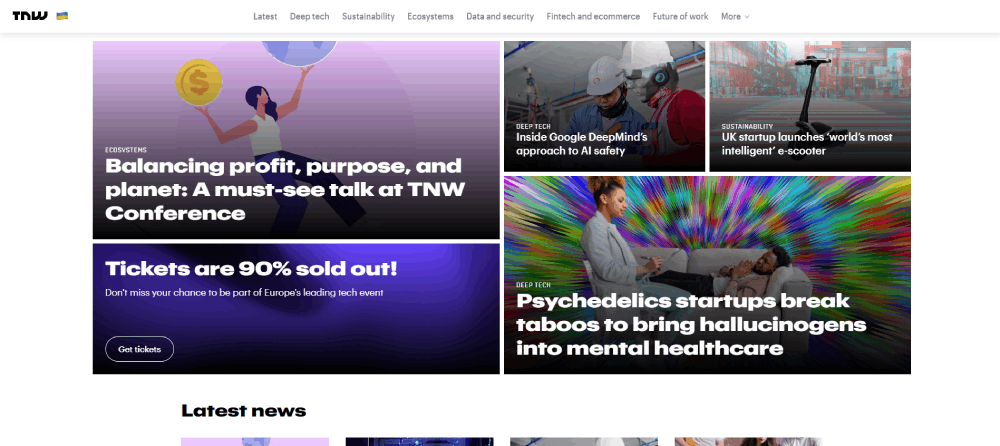Image resolution: width=1000 pixels, height=446 pixels.
Task: Click the Get tickets button
Action: [140, 349]
